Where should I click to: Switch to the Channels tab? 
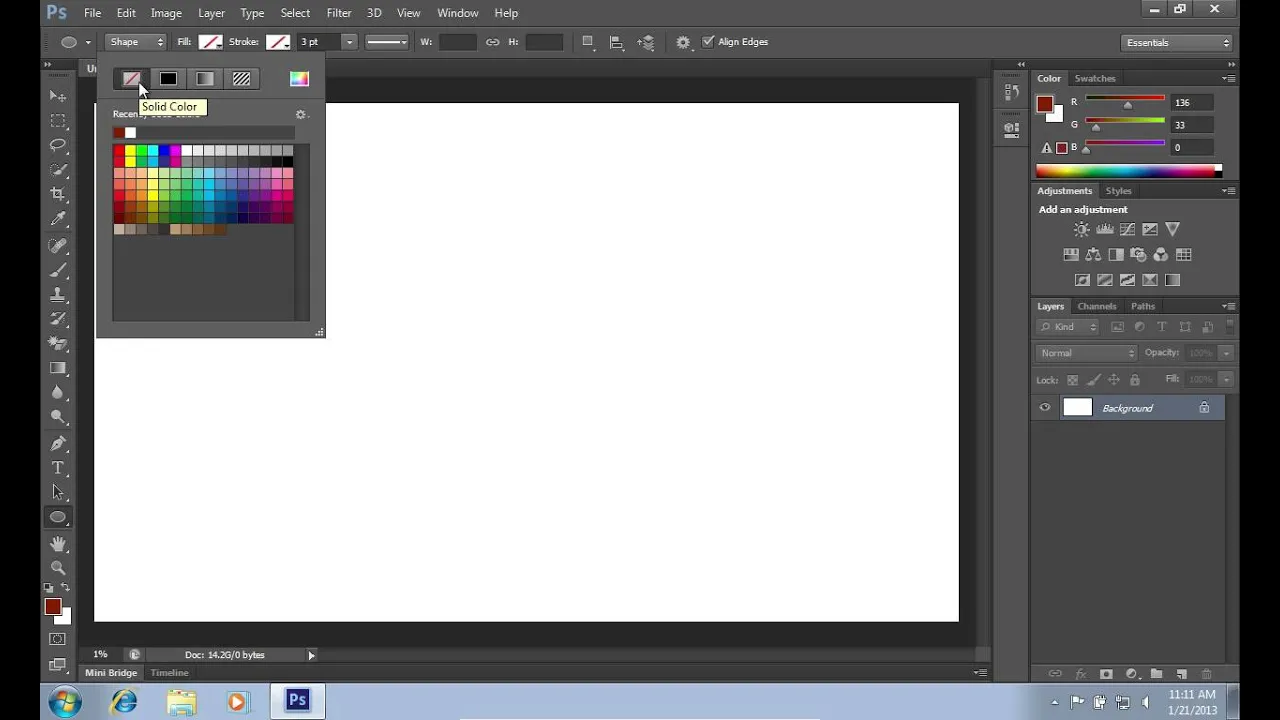1097,306
